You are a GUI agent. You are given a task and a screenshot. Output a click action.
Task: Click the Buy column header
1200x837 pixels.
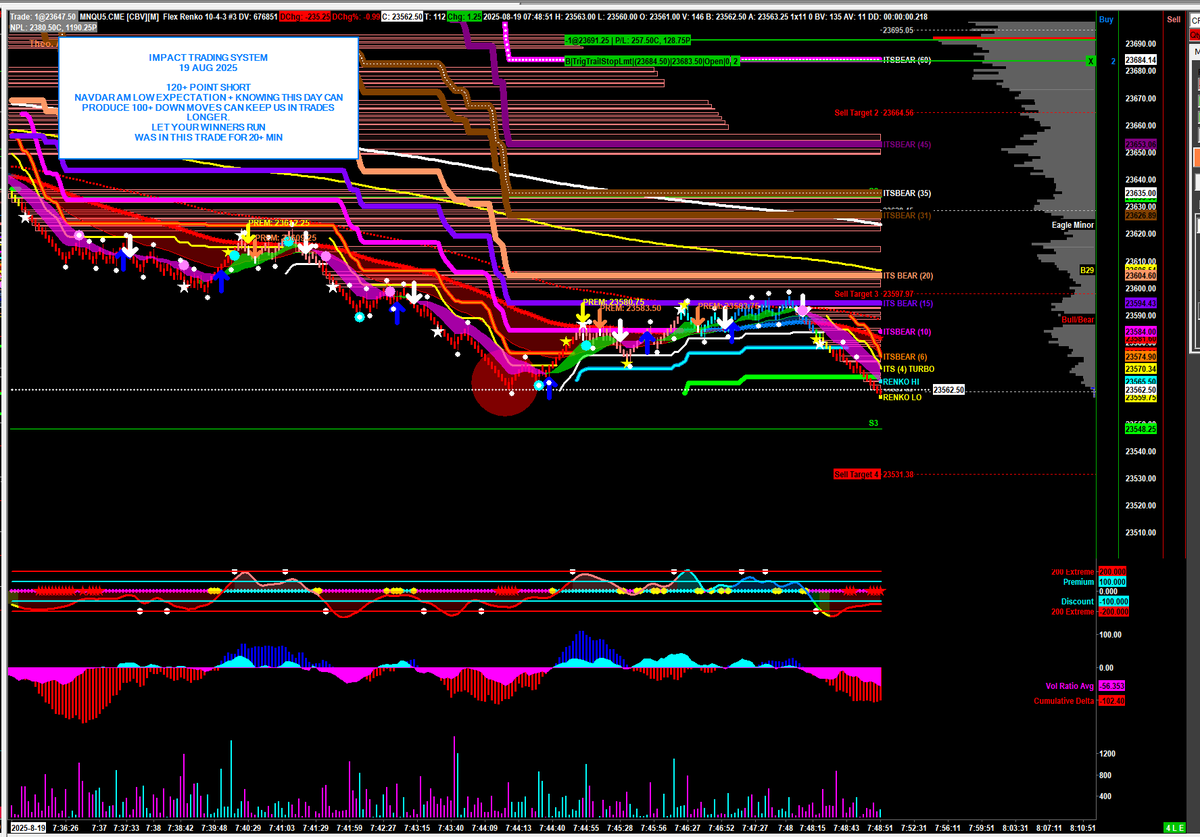tap(1105, 19)
